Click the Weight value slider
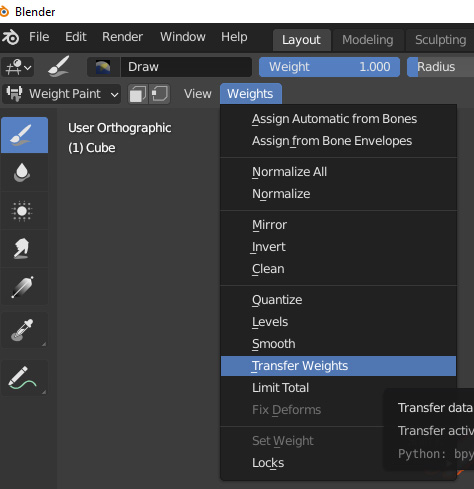The width and height of the screenshot is (474, 489). point(329,67)
